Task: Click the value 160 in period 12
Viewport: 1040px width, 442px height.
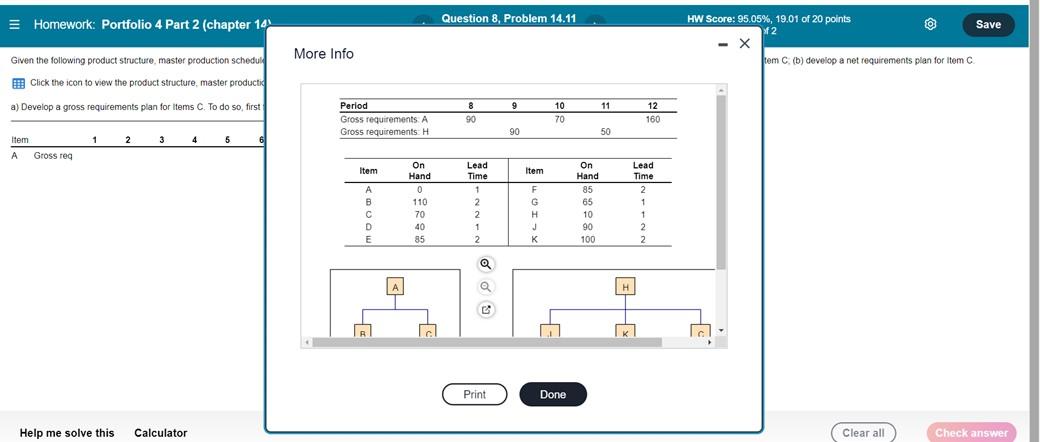Action: point(653,119)
